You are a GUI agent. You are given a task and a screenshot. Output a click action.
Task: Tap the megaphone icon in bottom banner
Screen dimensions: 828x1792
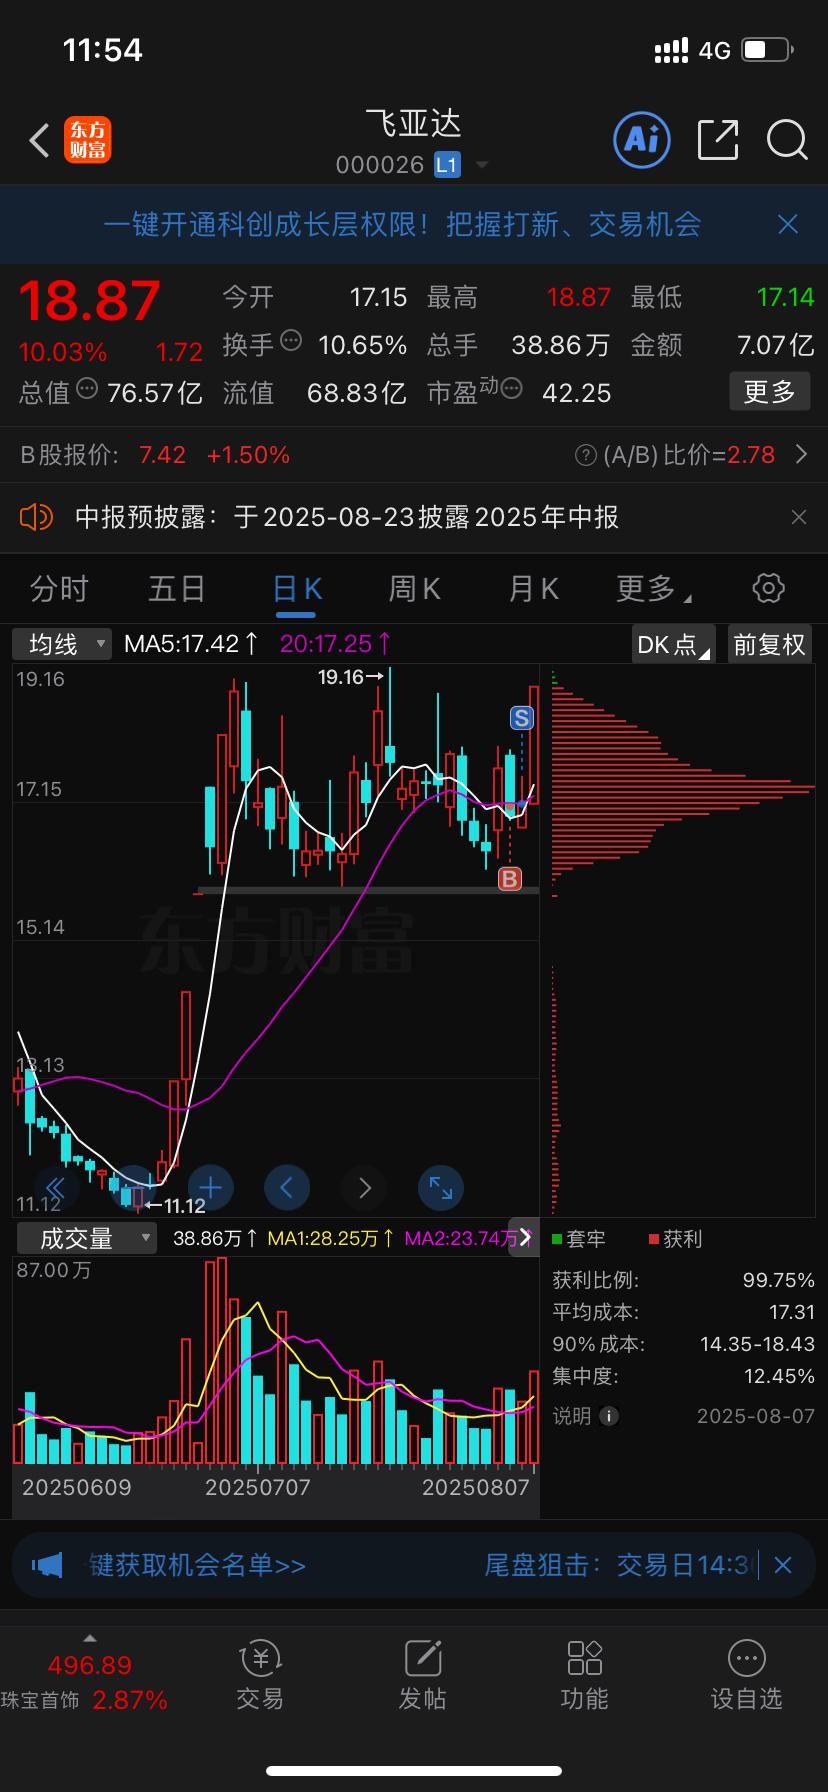pos(47,1564)
